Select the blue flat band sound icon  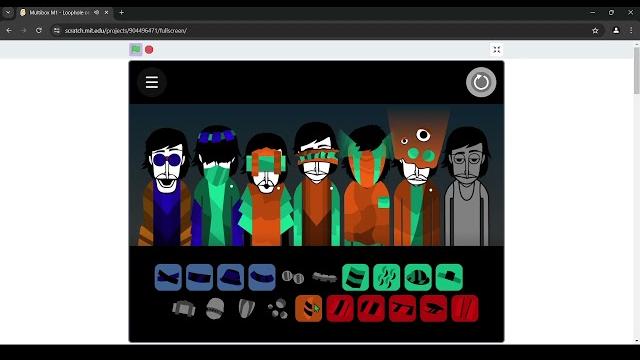coord(199,278)
